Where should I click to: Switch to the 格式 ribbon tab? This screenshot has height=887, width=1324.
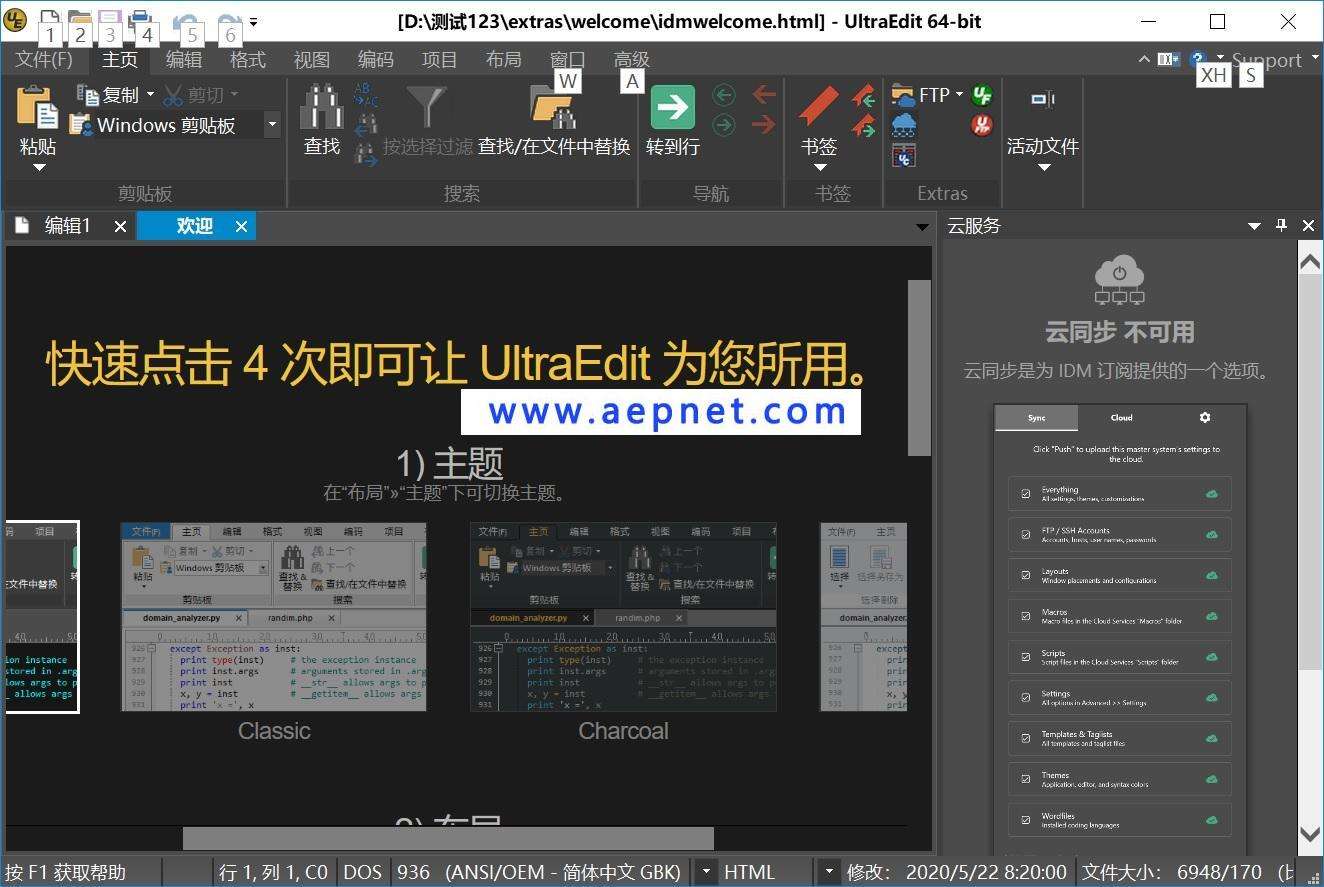click(248, 59)
